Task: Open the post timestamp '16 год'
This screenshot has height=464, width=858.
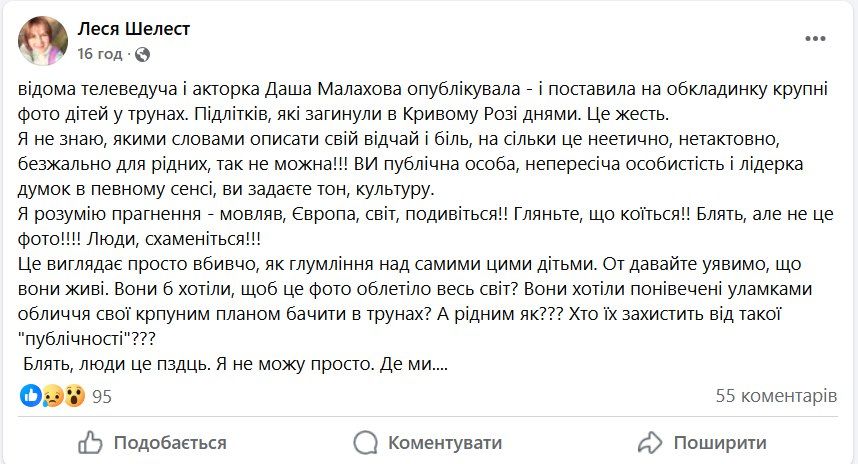Action: point(100,54)
